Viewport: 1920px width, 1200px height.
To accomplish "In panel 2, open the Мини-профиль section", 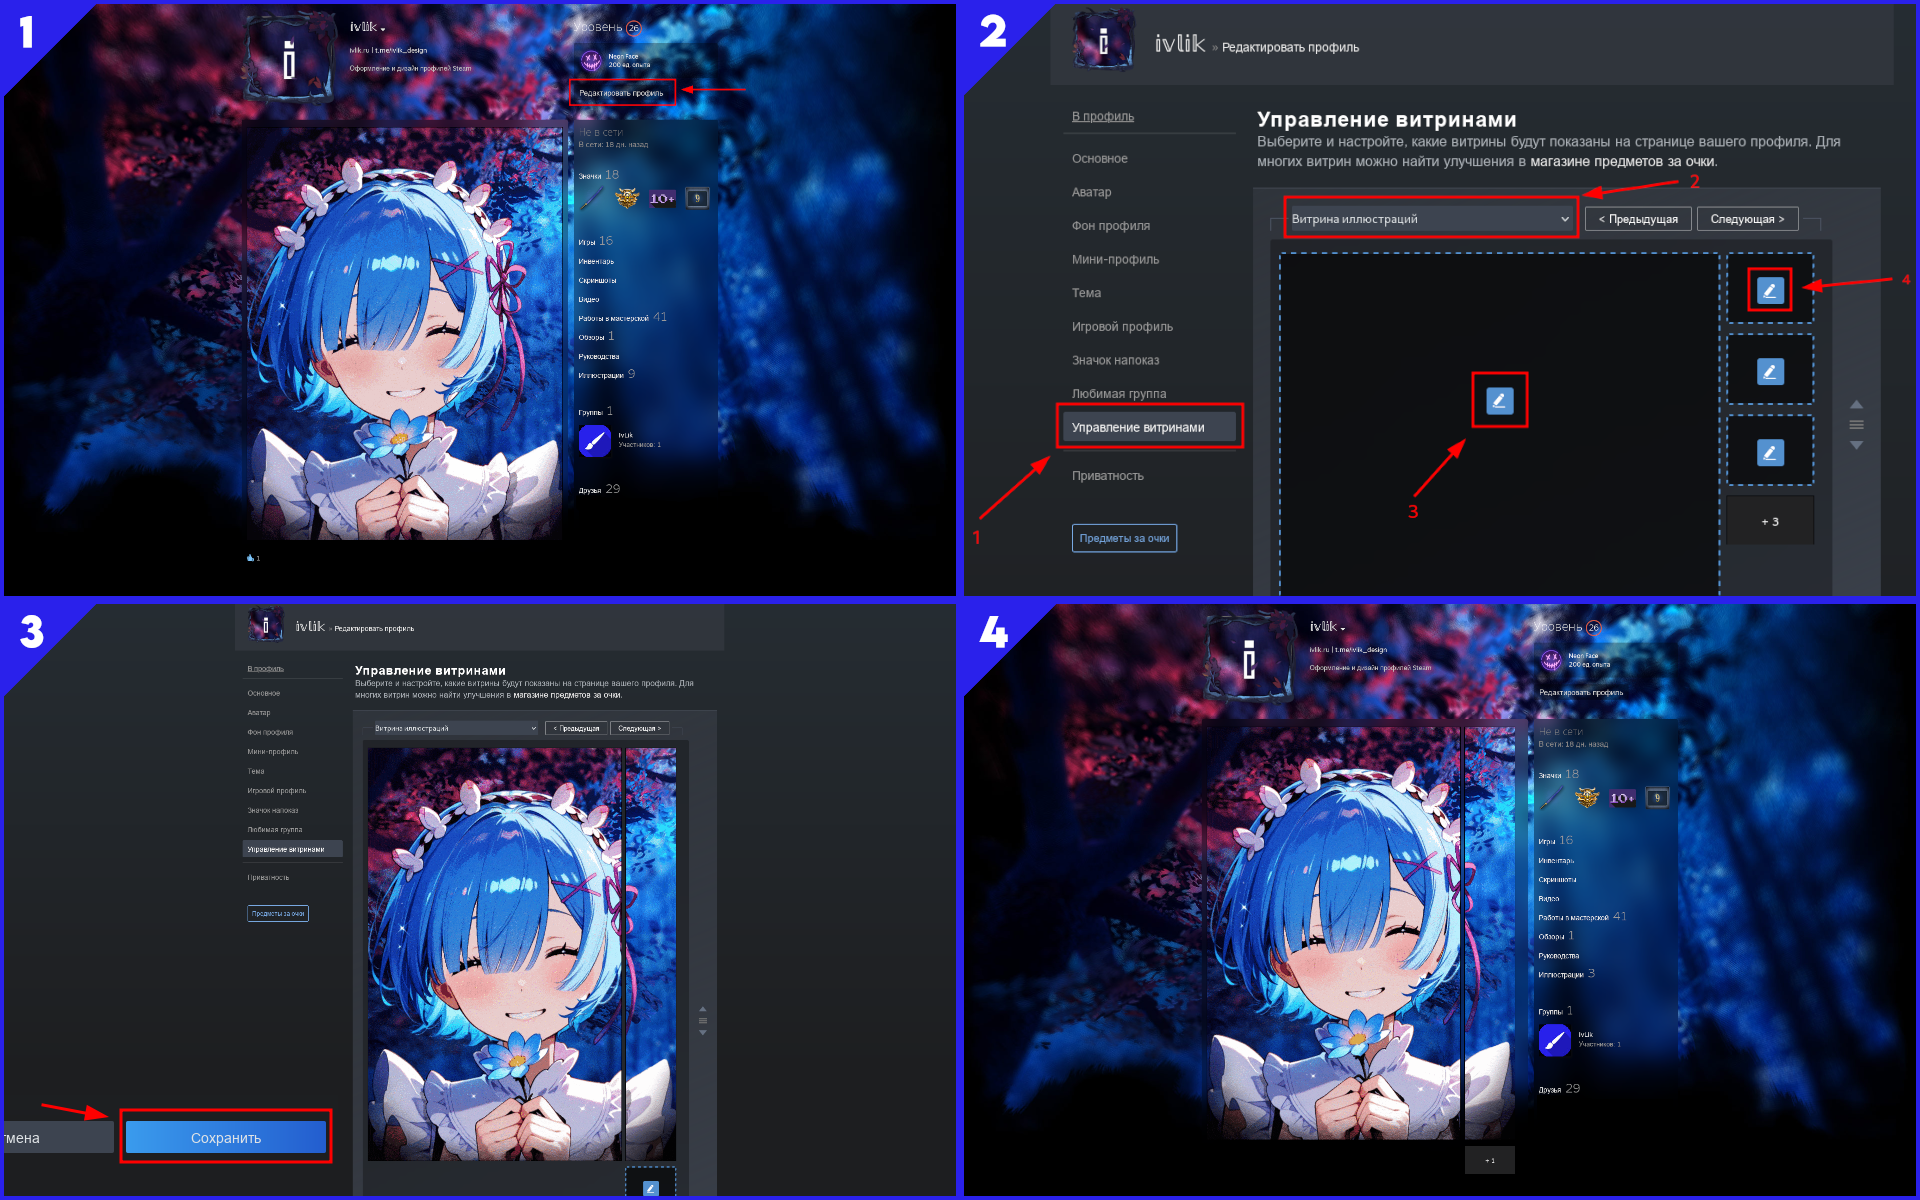I will 1116,259.
